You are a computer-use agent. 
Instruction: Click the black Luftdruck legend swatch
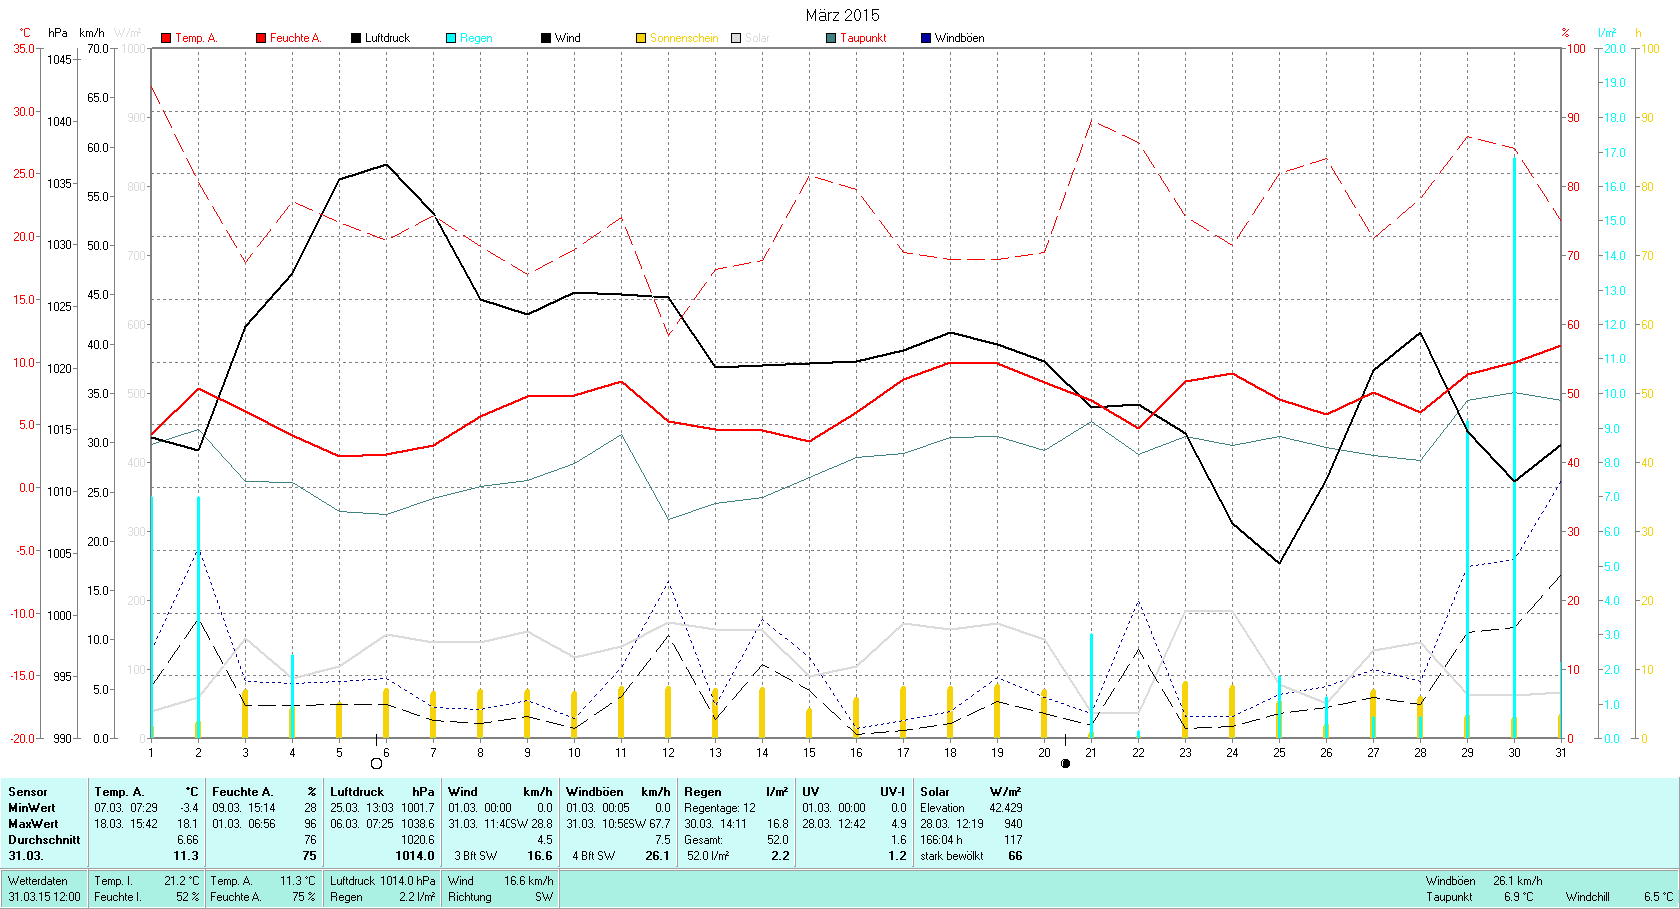[356, 38]
